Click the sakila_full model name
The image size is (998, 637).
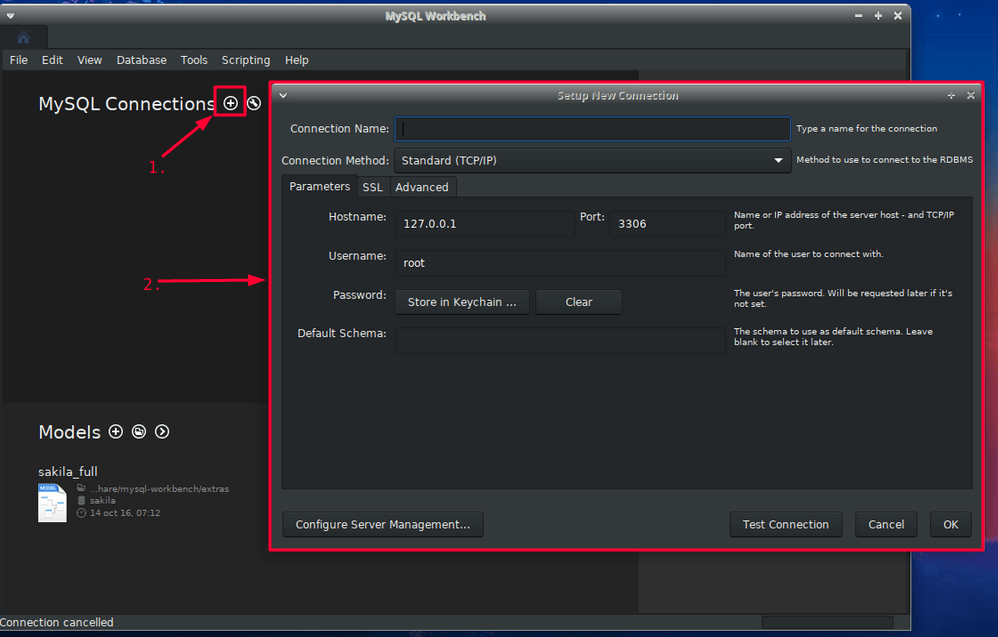point(68,472)
